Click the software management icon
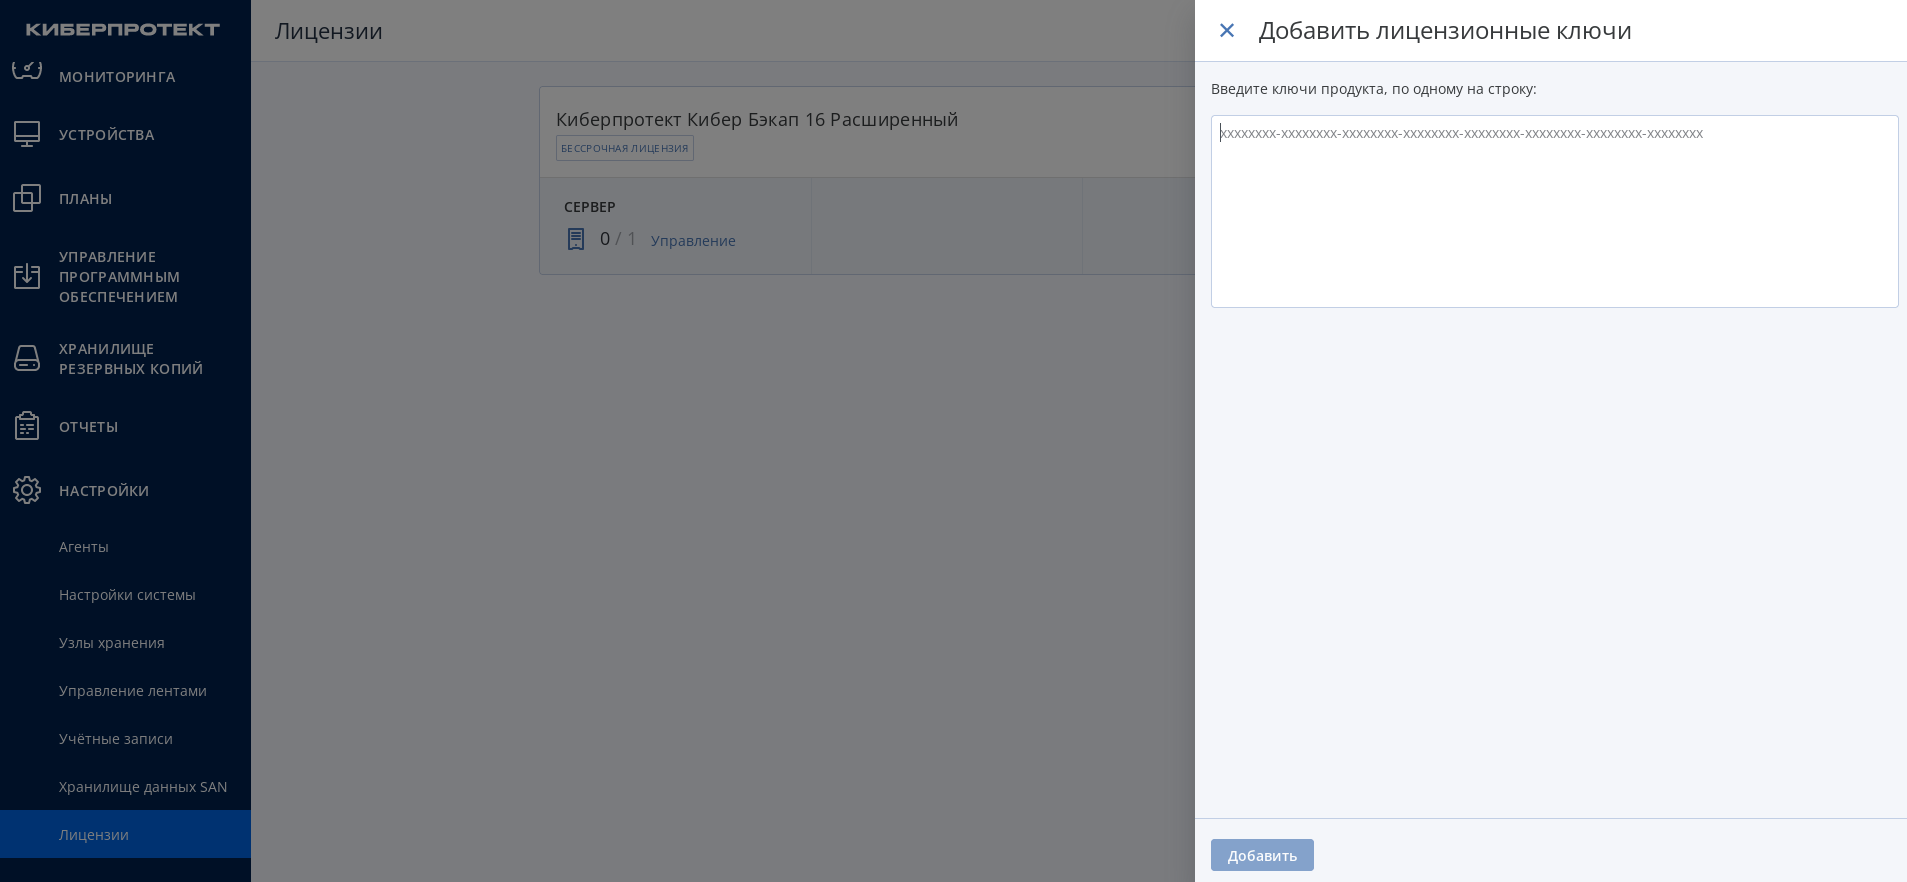This screenshot has height=882, width=1907. (27, 276)
